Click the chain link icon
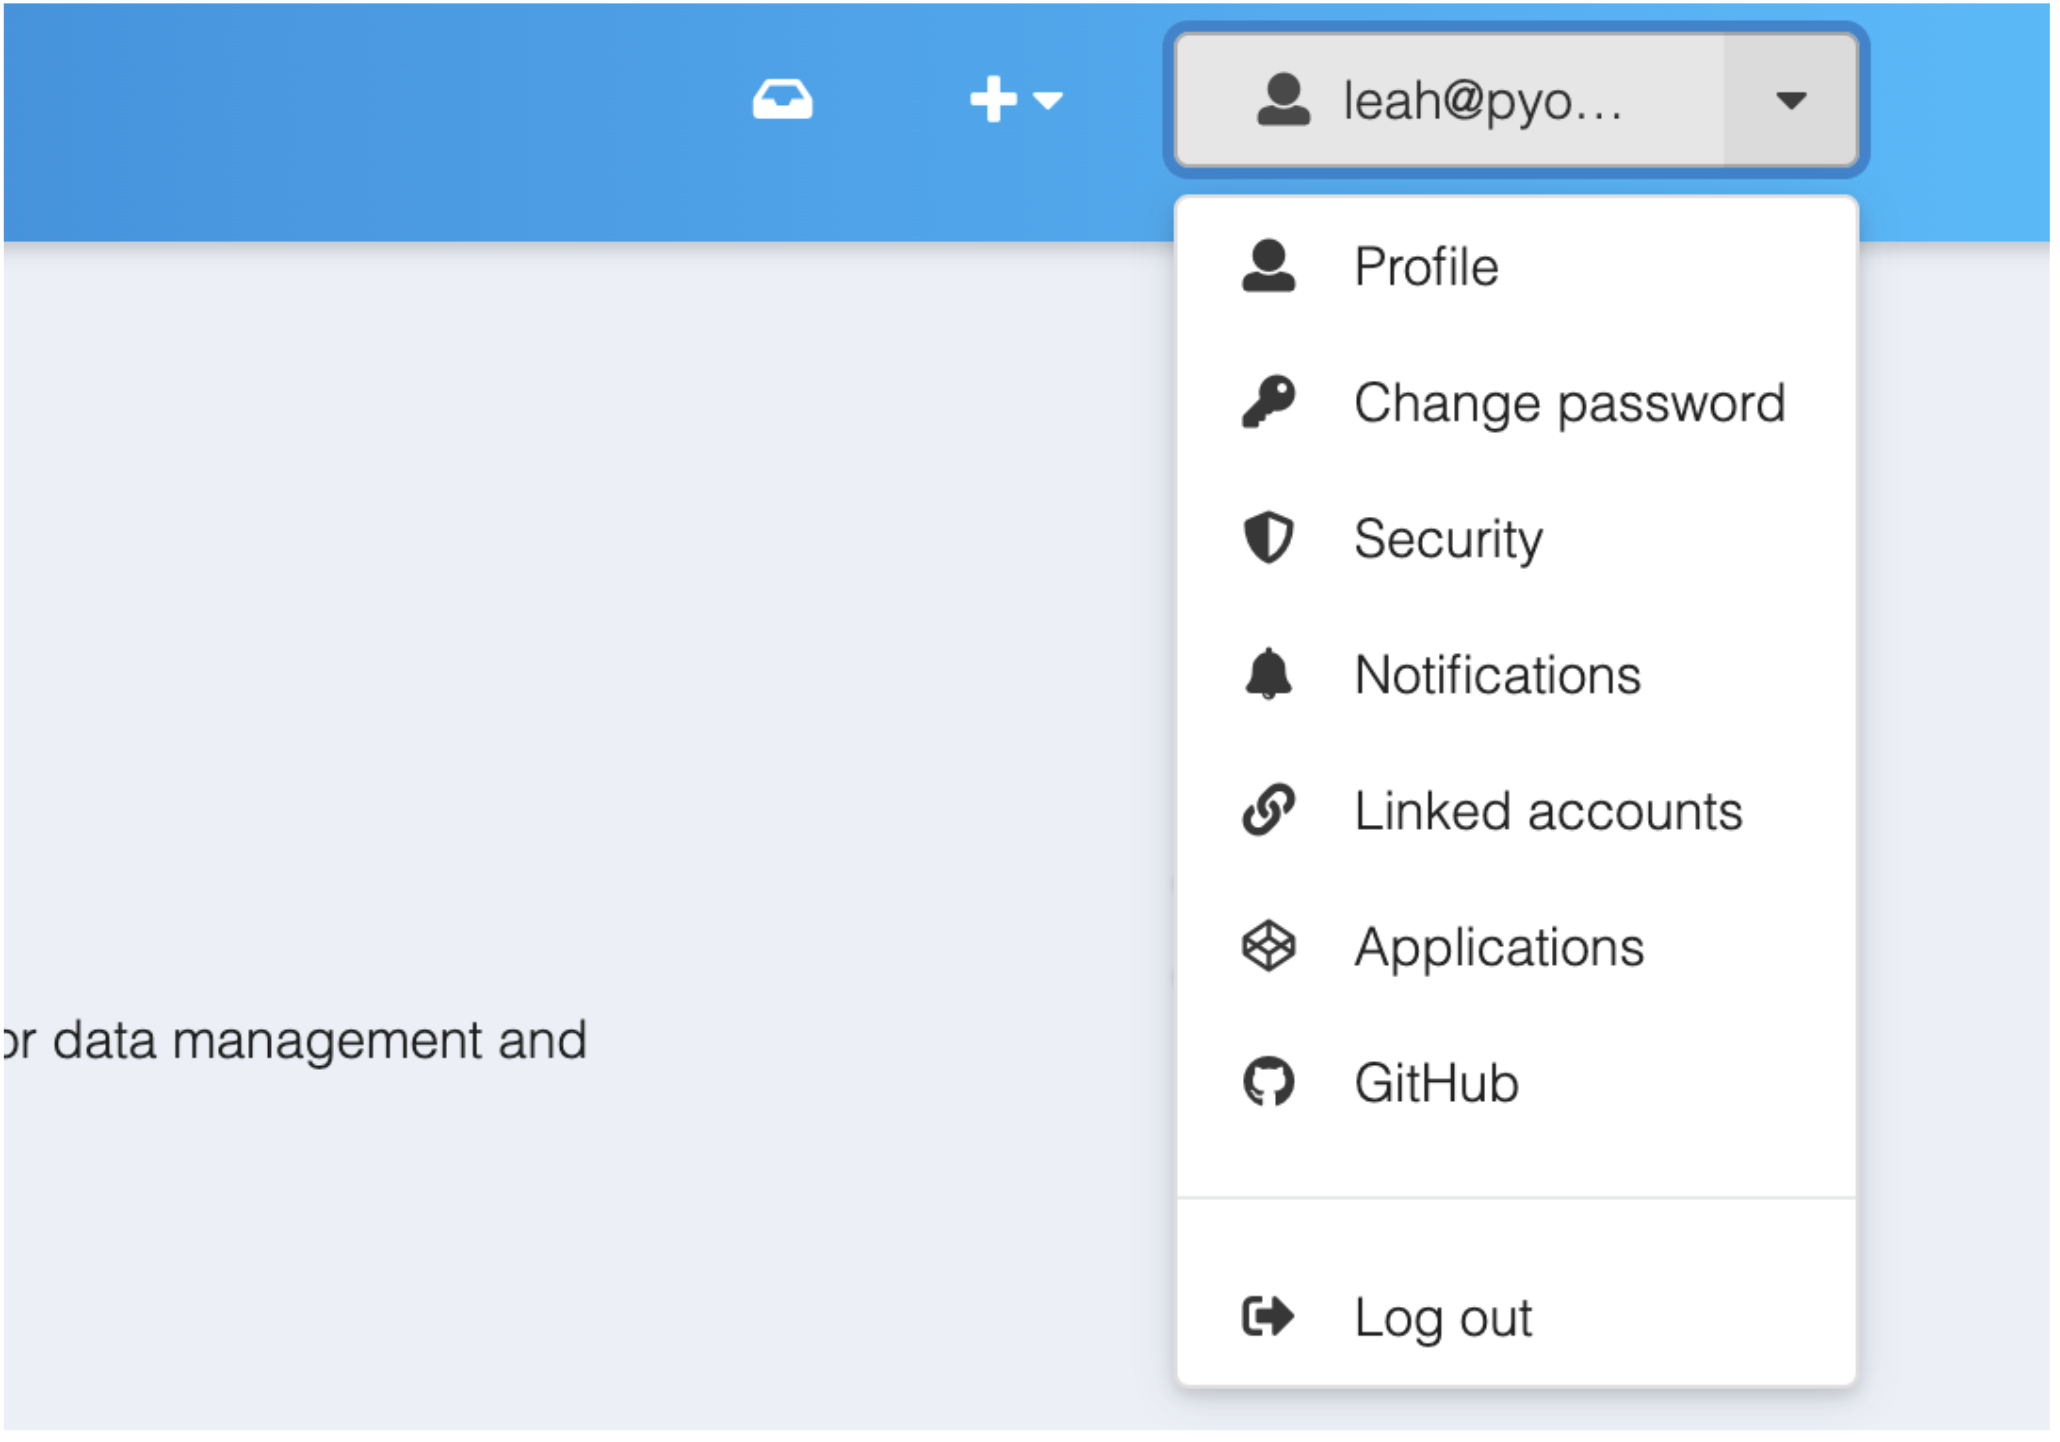Image resolution: width=2060 pixels, height=1442 pixels. pyautogui.click(x=1268, y=810)
